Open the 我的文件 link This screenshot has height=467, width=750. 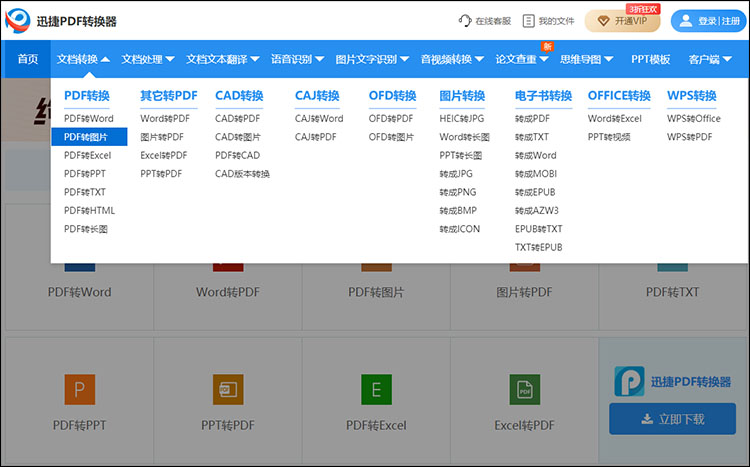point(549,21)
